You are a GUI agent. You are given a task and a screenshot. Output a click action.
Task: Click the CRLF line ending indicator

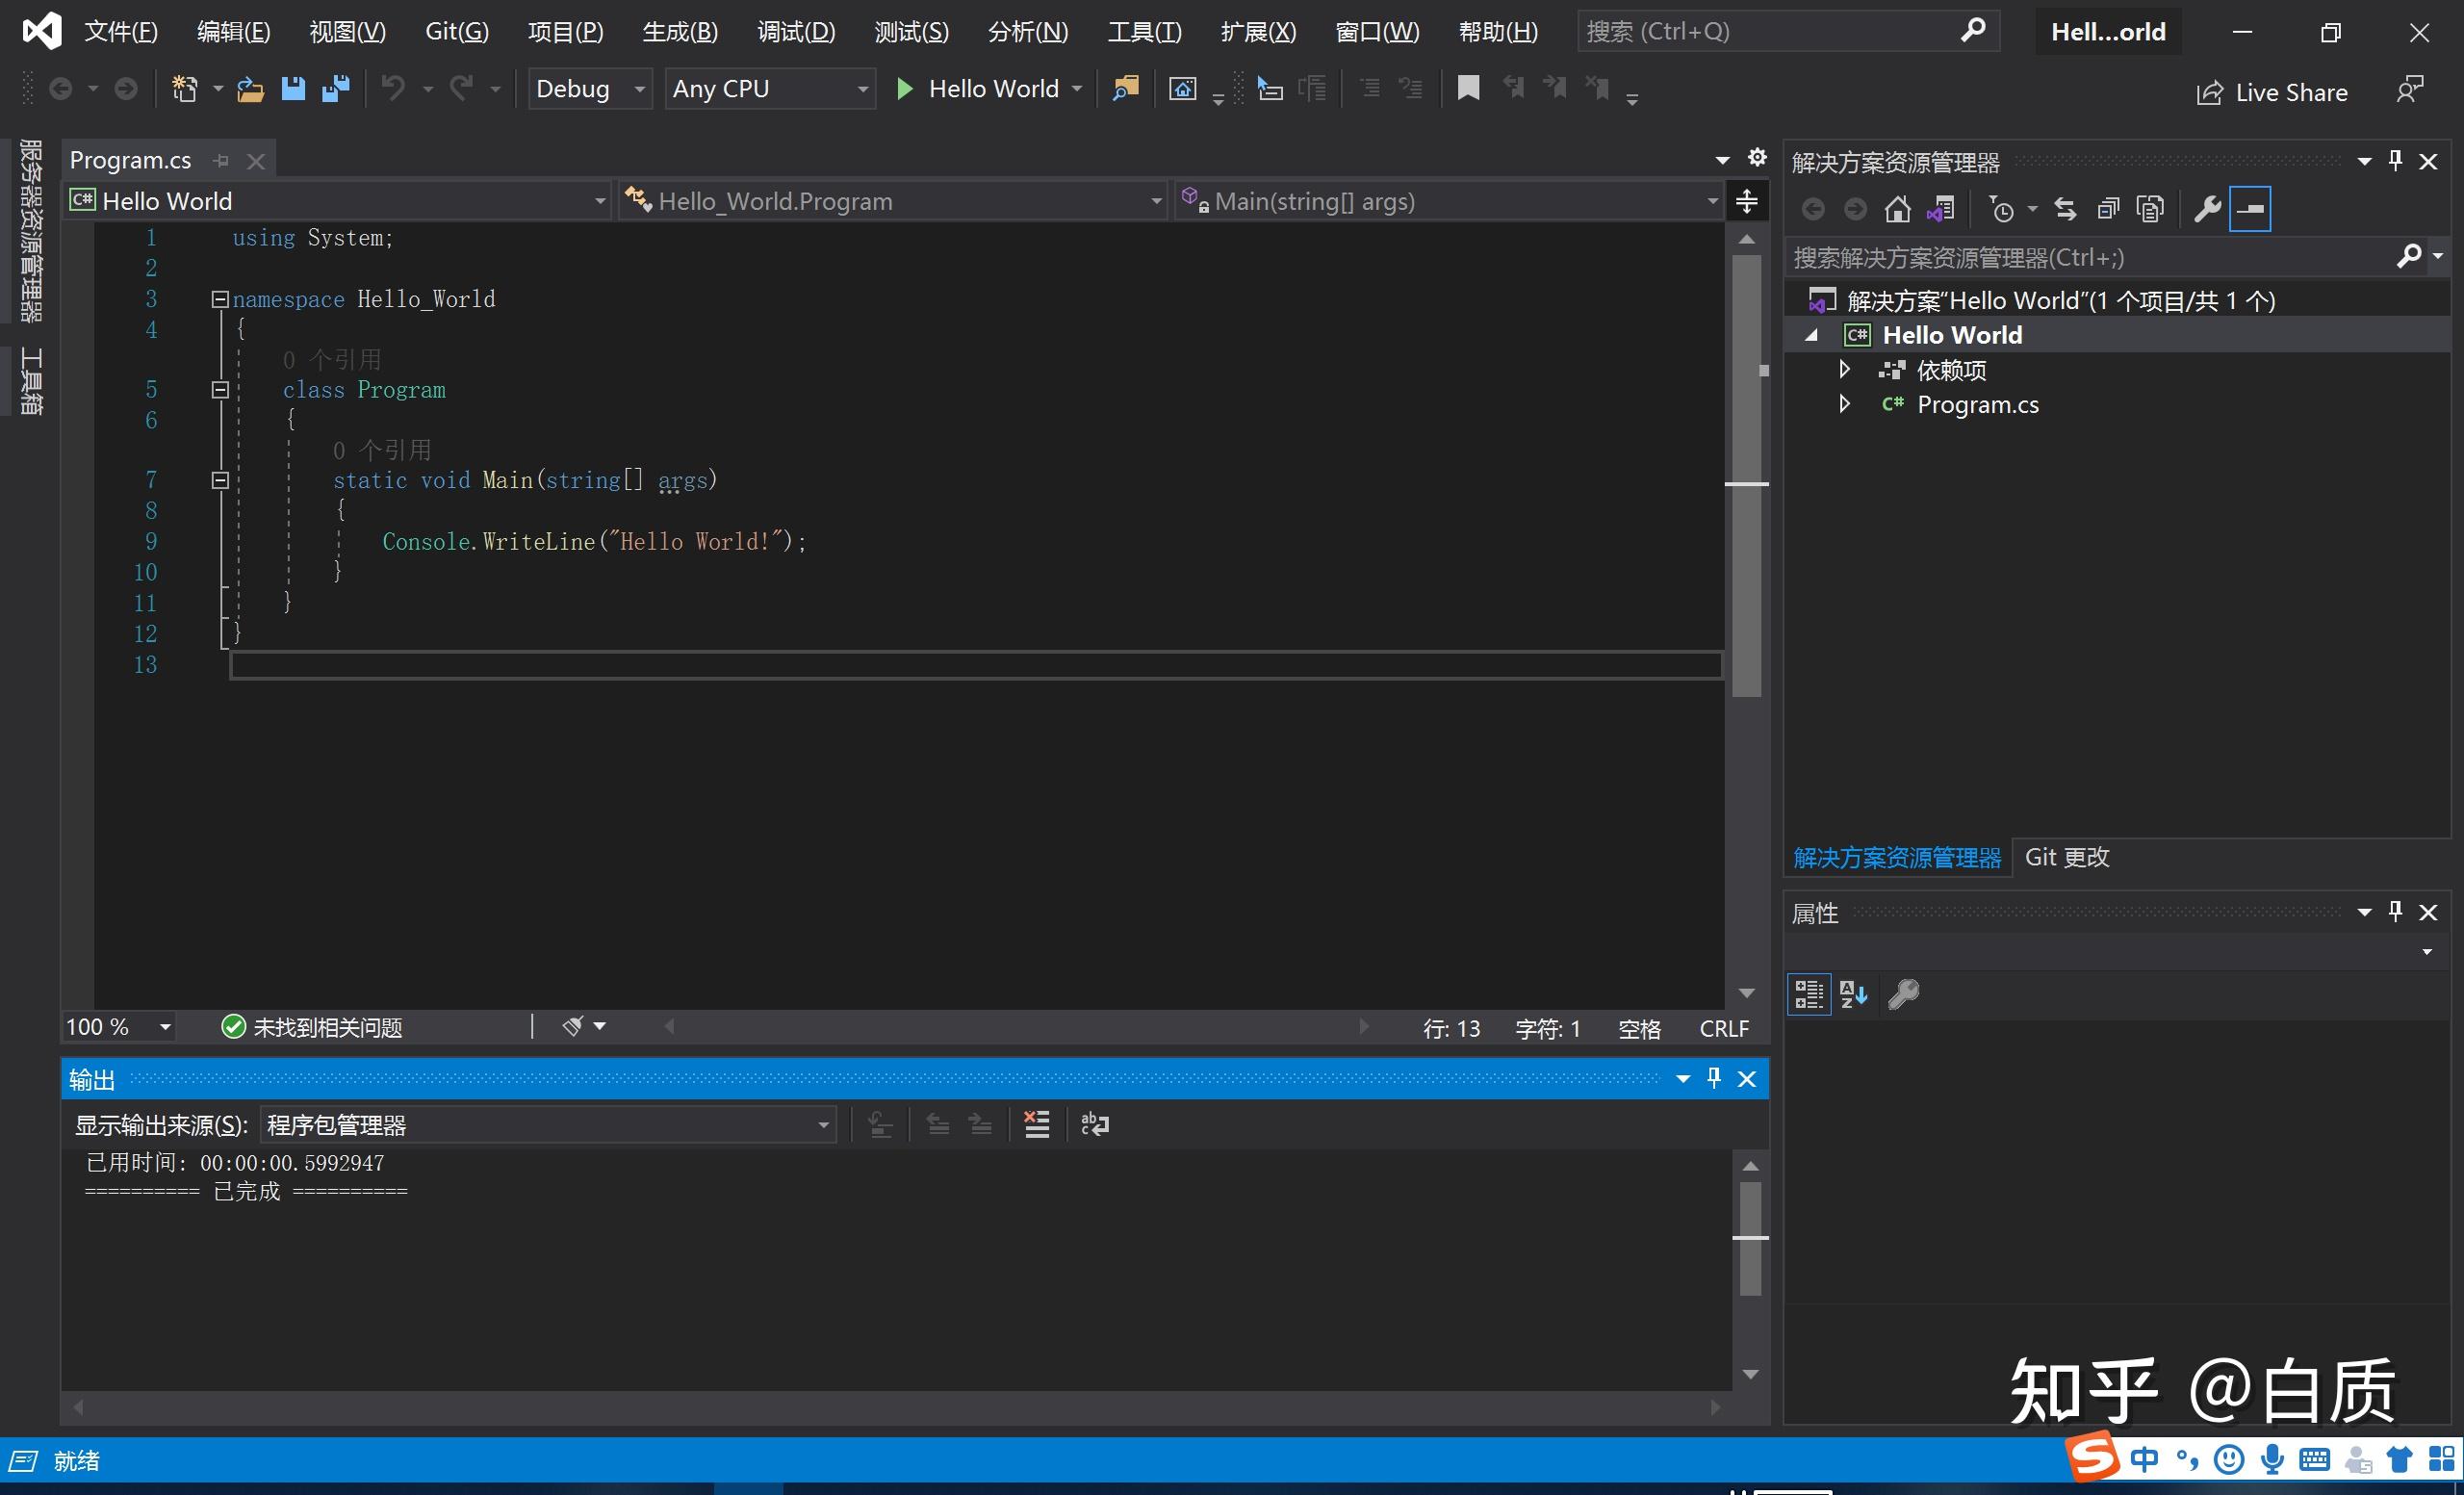pyautogui.click(x=1724, y=1028)
